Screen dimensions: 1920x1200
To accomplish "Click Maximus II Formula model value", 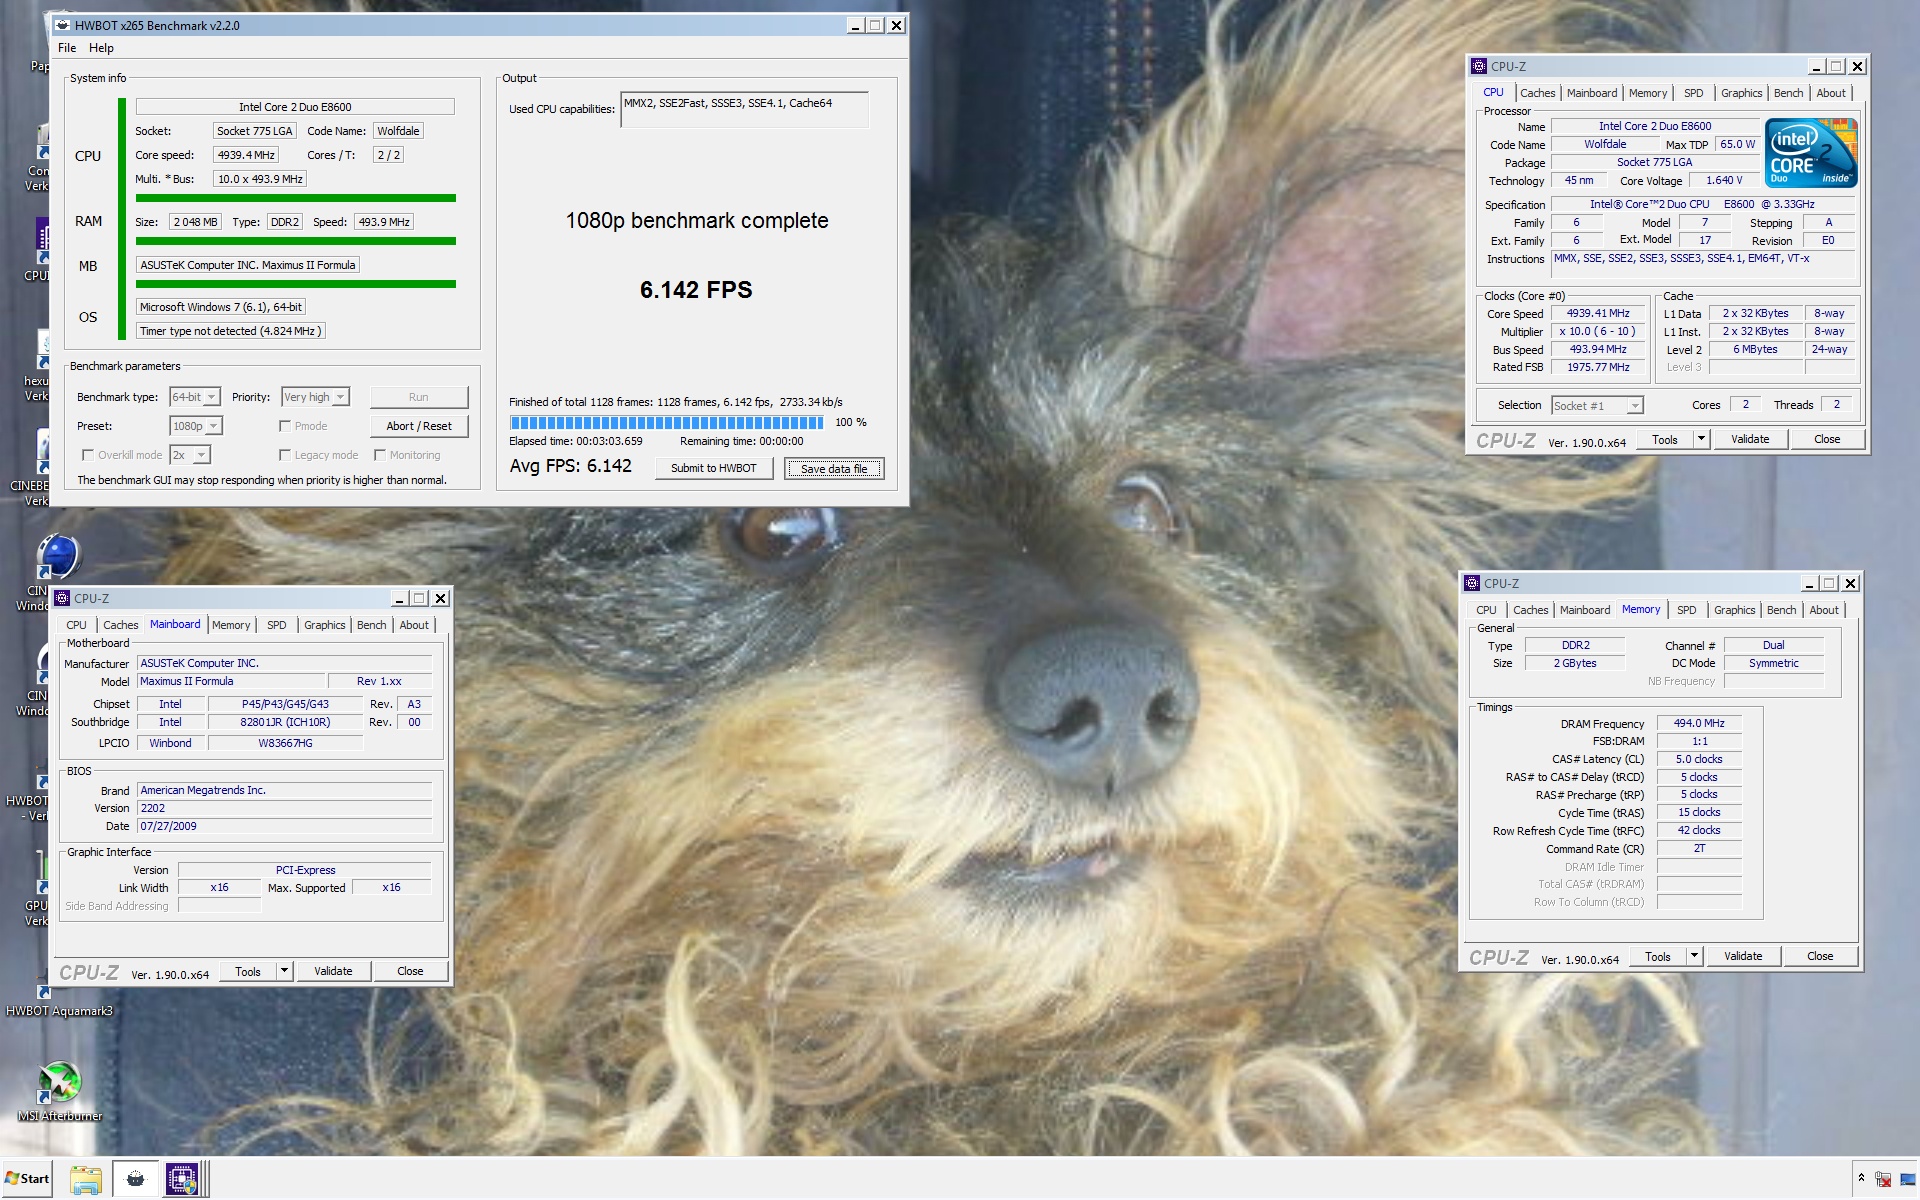I will coord(232,681).
